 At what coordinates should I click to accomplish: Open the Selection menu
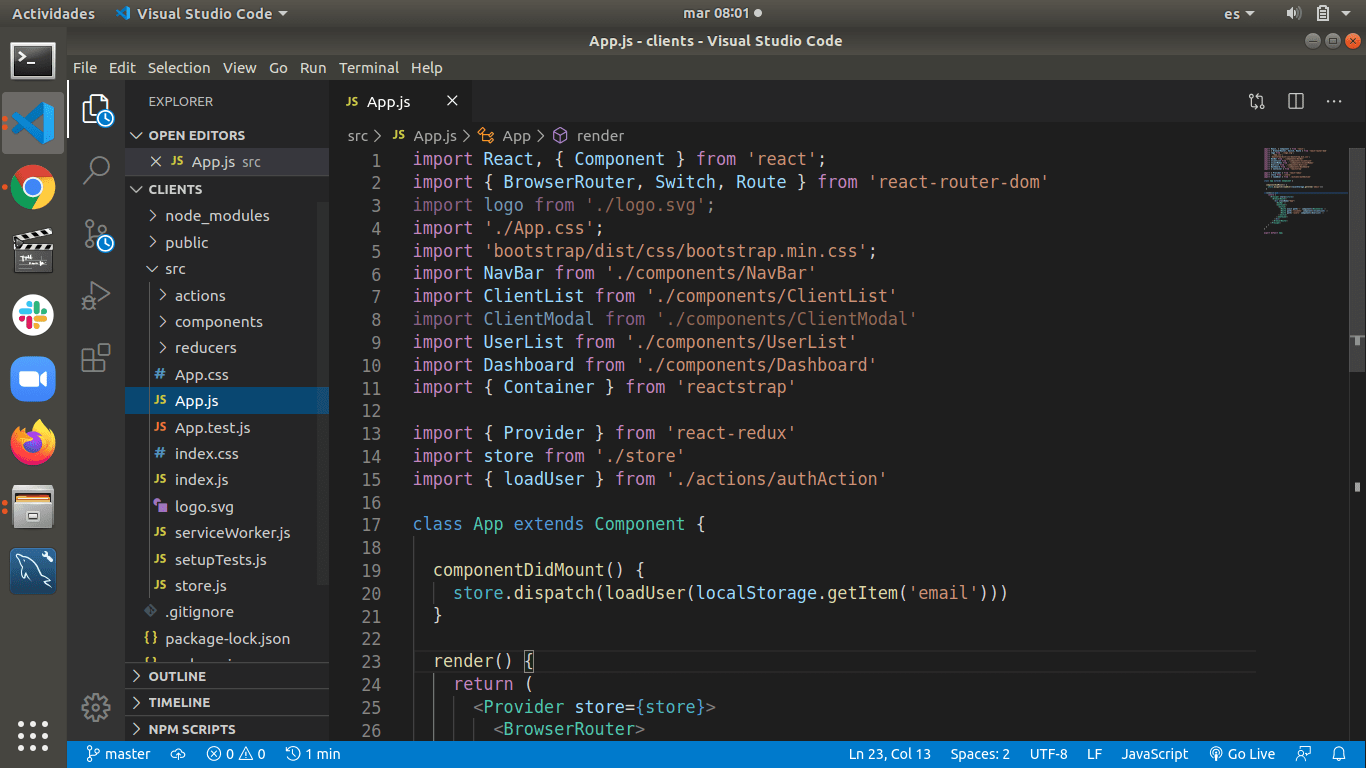(179, 68)
